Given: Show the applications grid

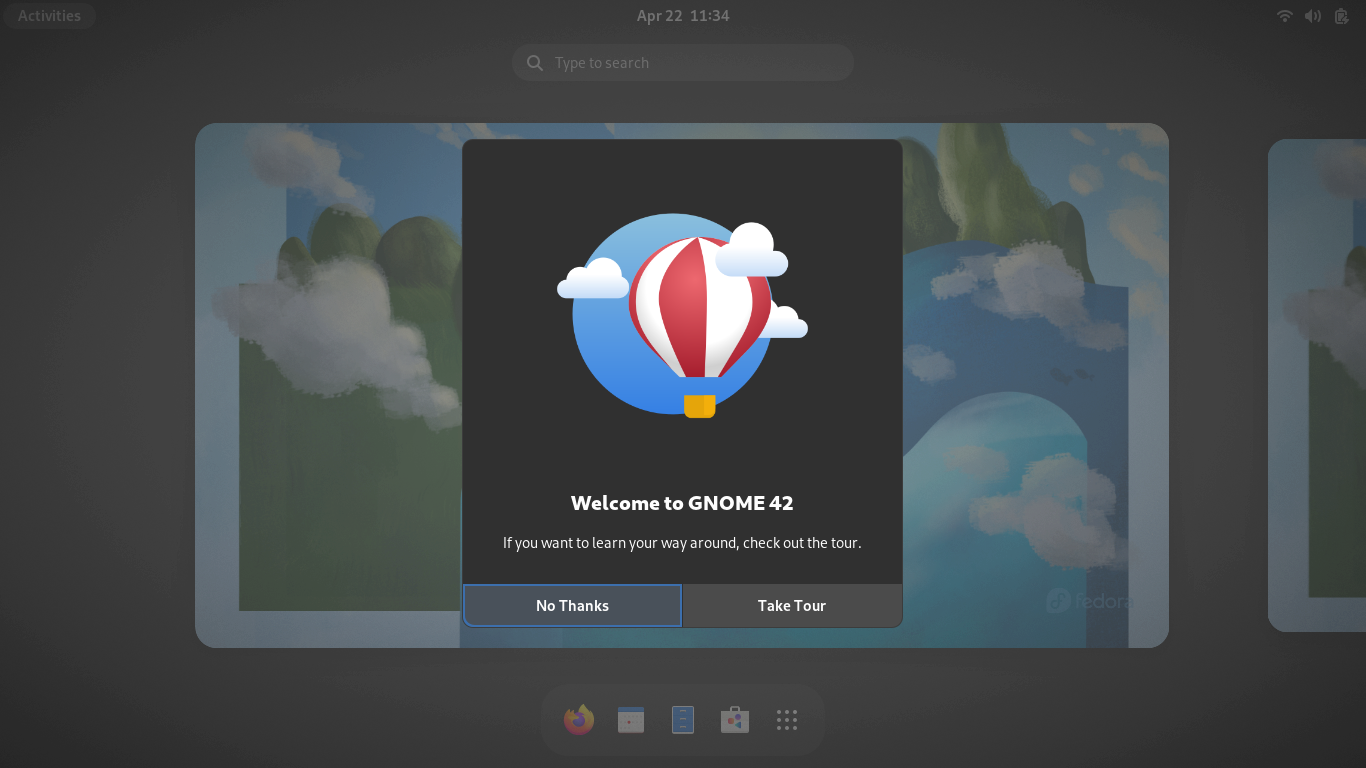Looking at the screenshot, I should pyautogui.click(x=787, y=720).
